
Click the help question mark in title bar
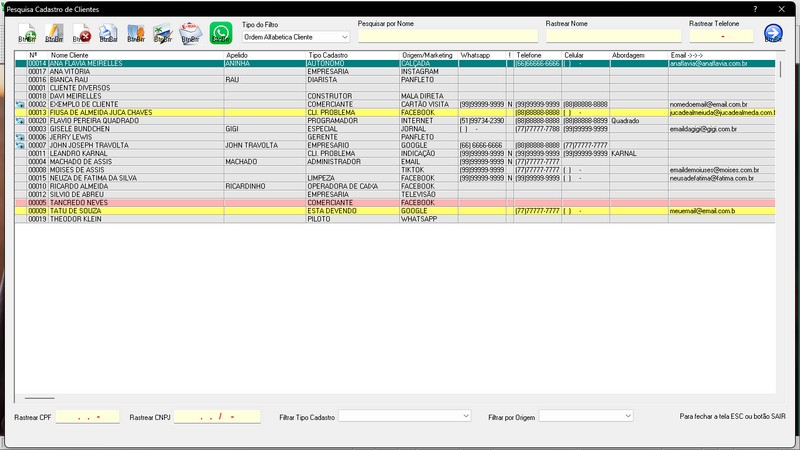[x=755, y=9]
